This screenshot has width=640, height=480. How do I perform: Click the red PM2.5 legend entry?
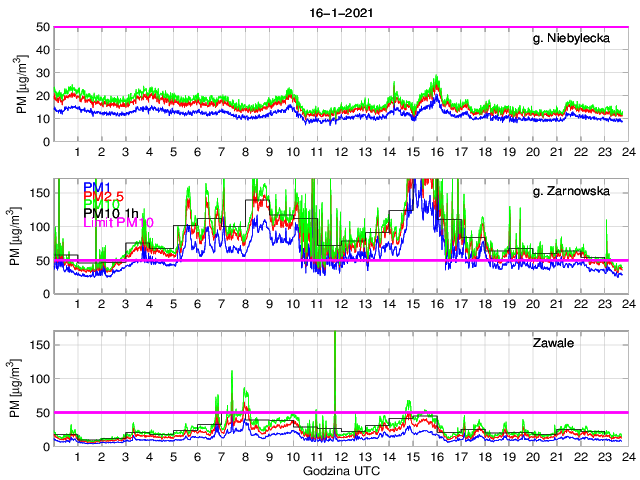(x=104, y=196)
